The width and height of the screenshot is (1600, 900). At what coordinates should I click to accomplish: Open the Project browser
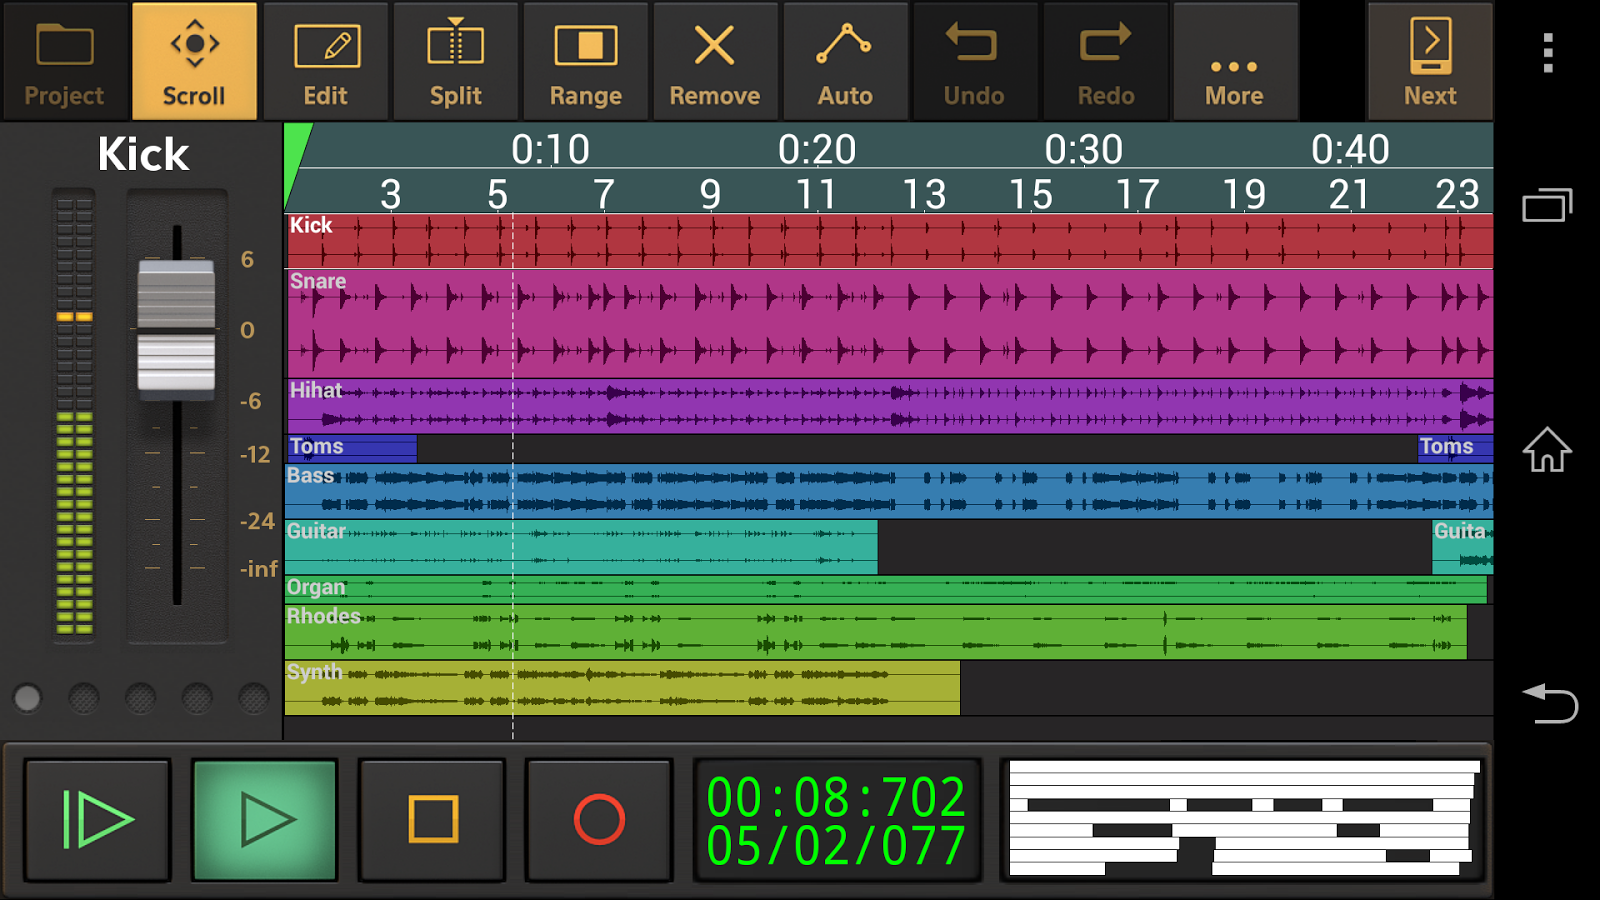click(x=63, y=60)
